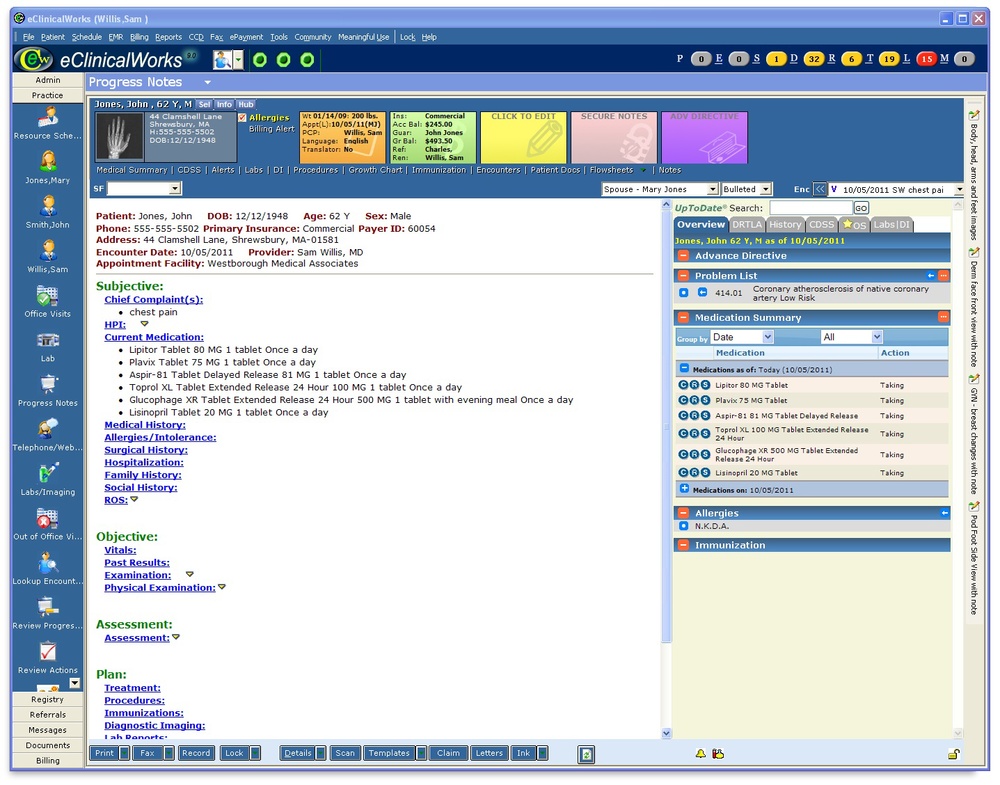The image size is (1000, 785).
Task: Switch to the History tab in right panel
Action: tap(784, 224)
